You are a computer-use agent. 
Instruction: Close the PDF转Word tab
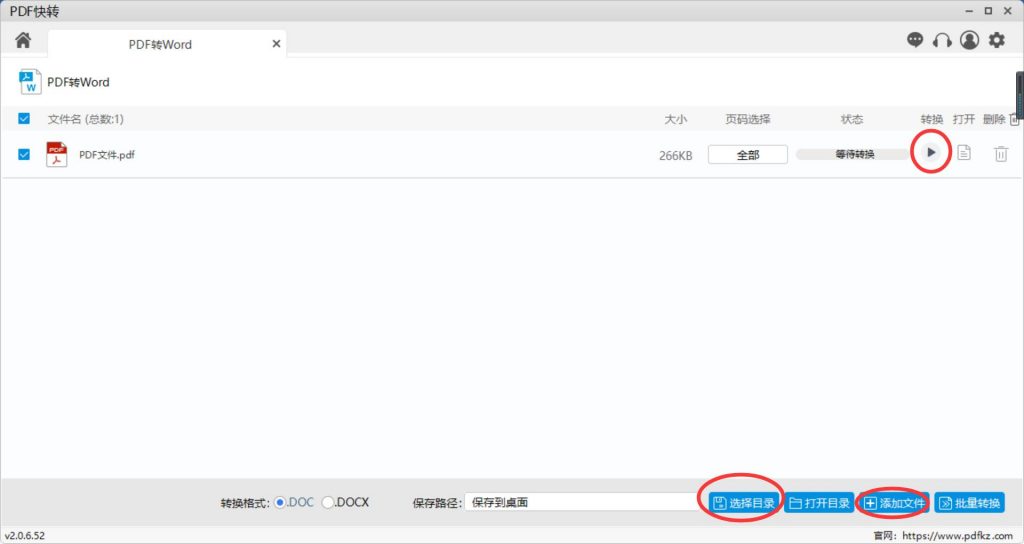(276, 44)
